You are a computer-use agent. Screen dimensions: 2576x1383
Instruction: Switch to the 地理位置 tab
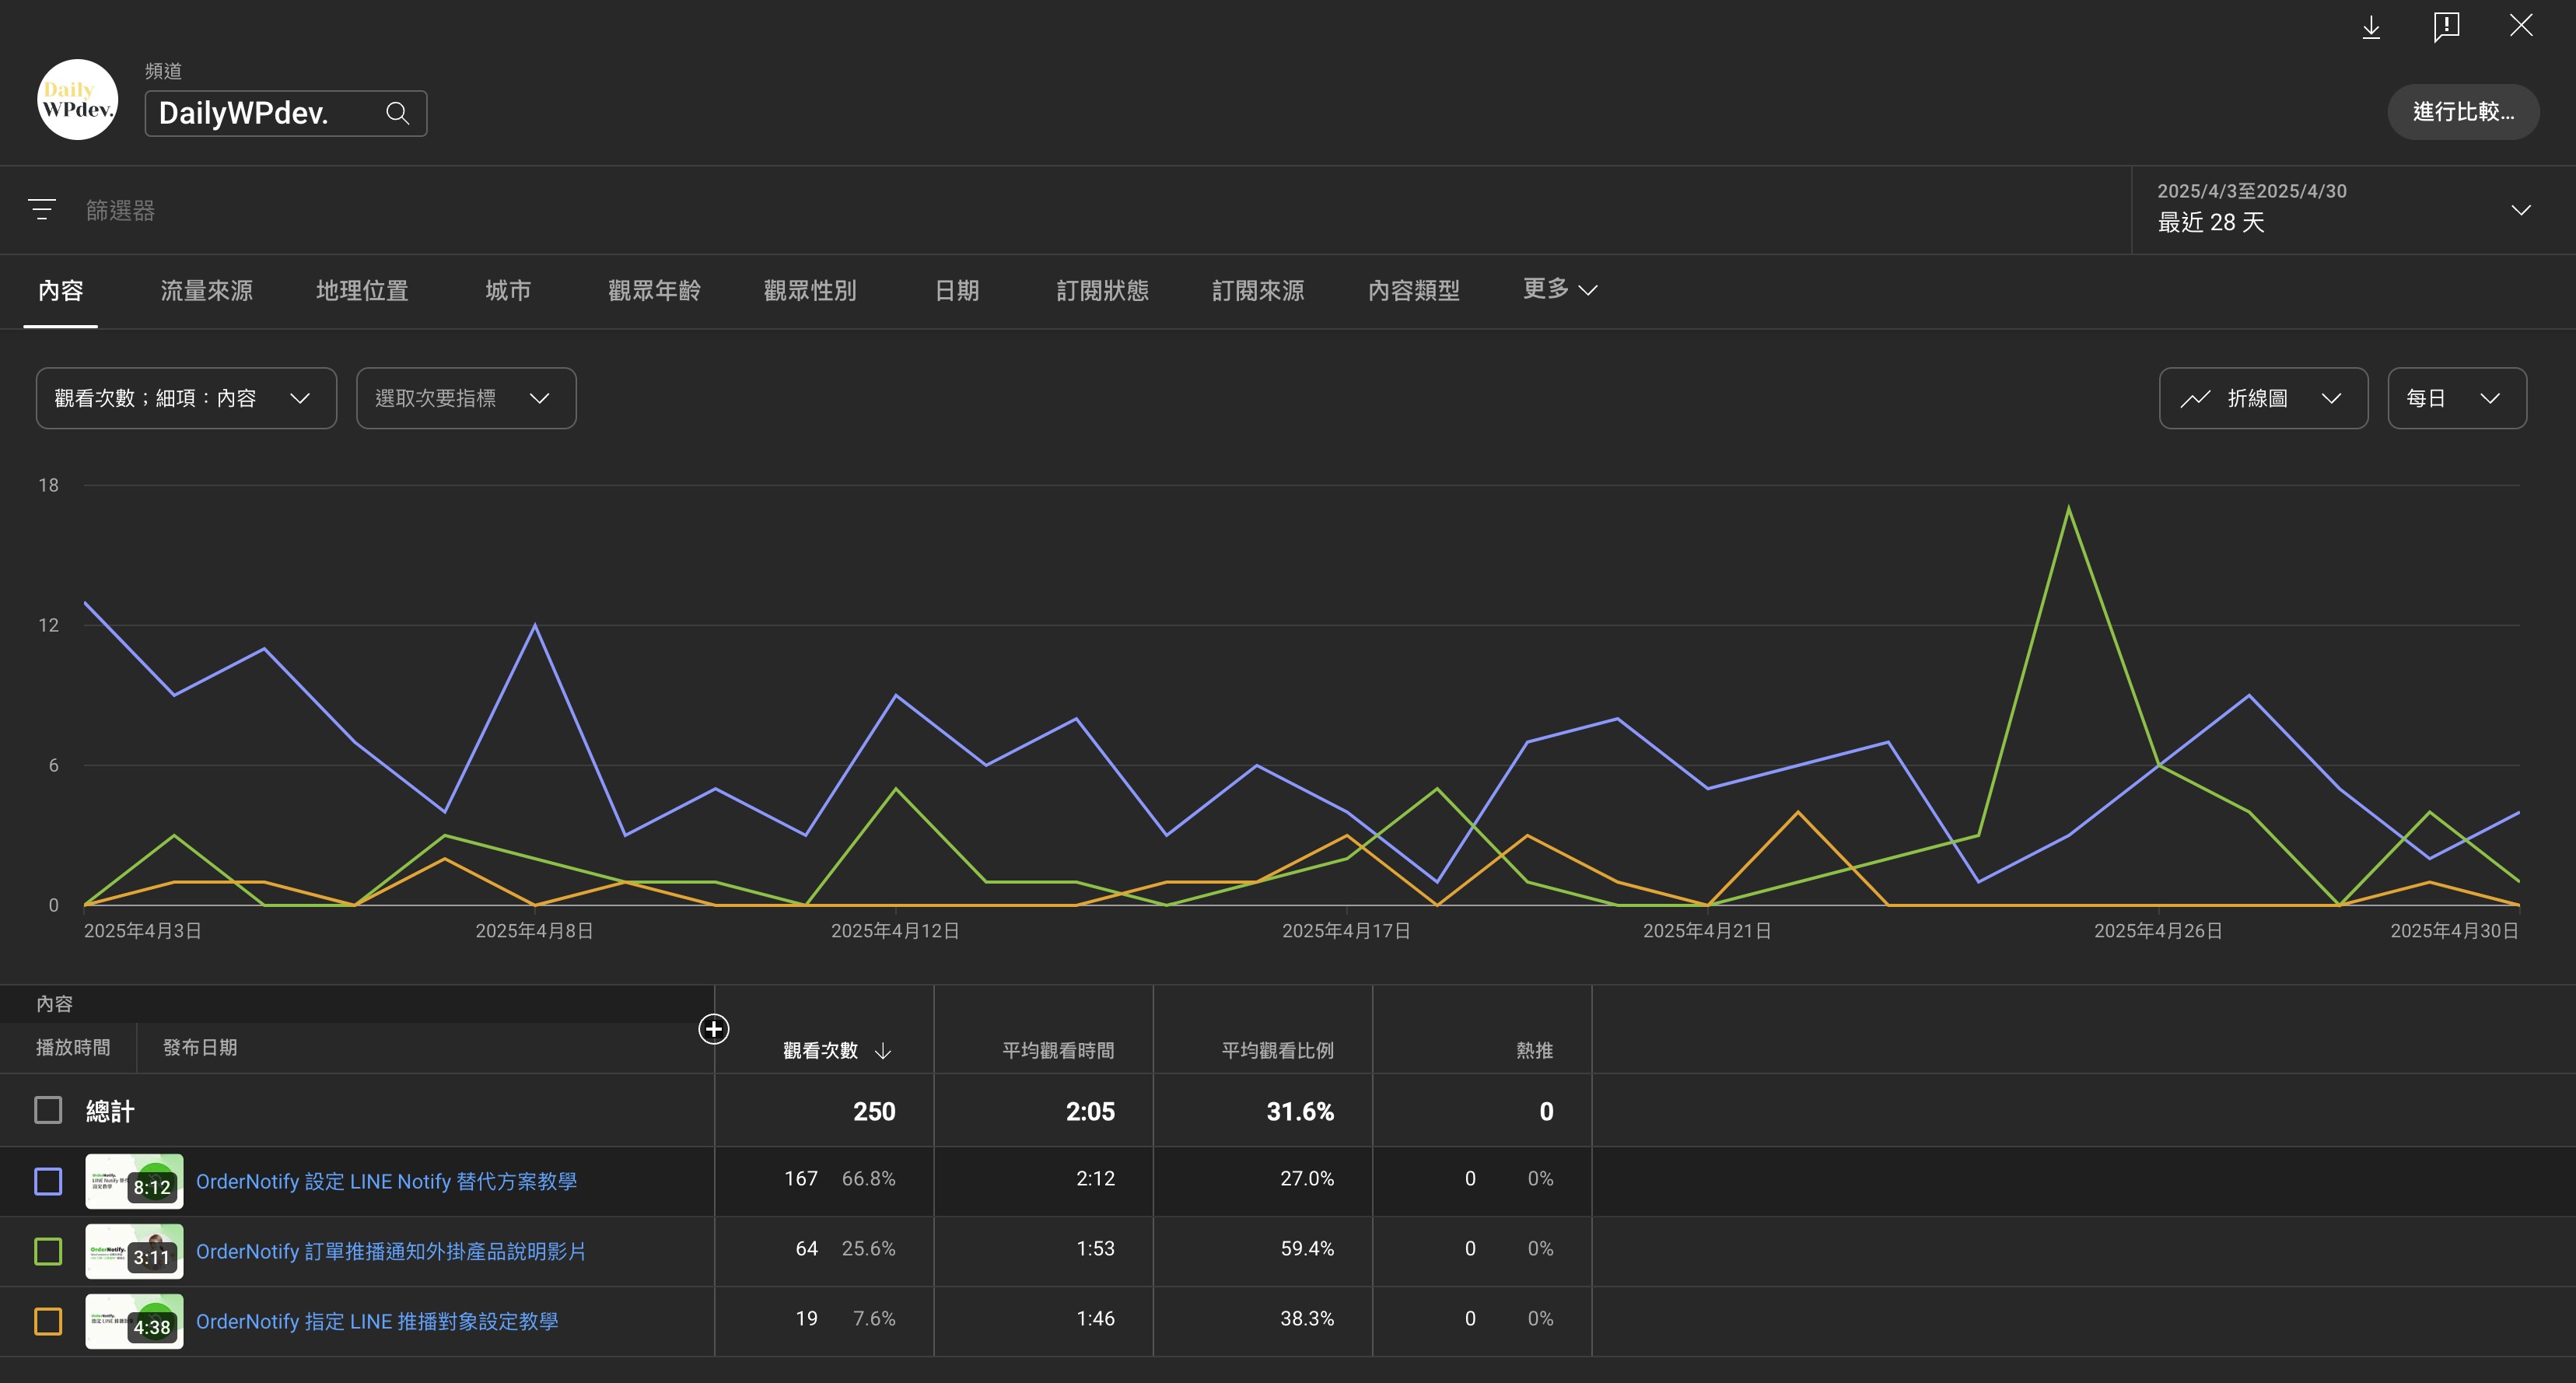[362, 291]
